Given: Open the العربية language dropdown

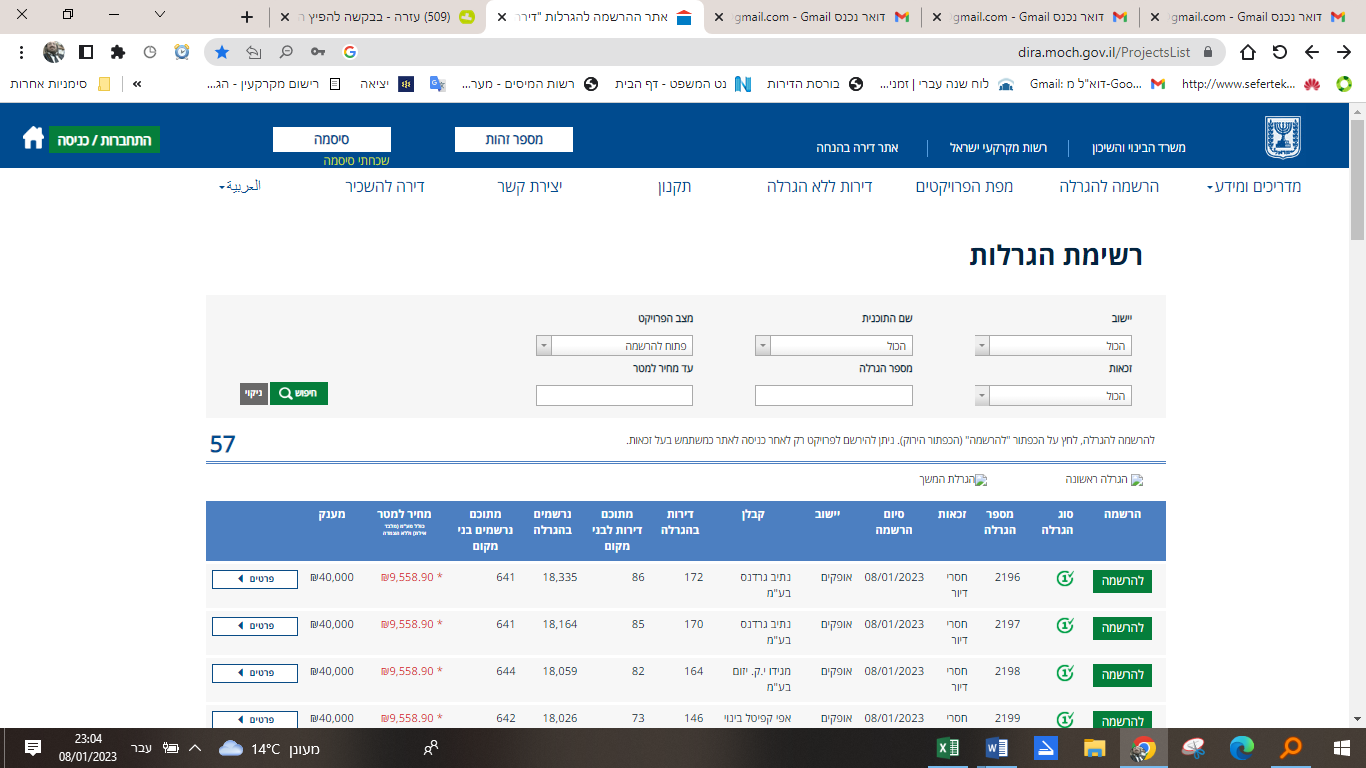Looking at the screenshot, I should pos(240,186).
